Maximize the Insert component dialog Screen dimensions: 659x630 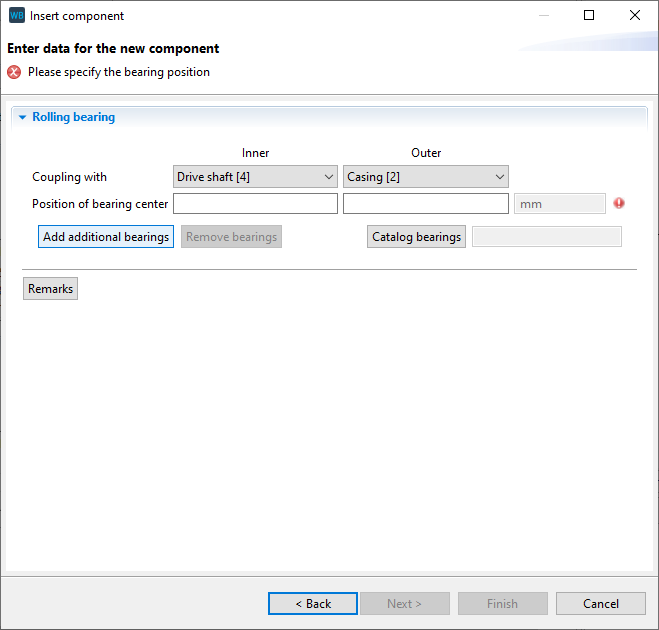tap(589, 16)
